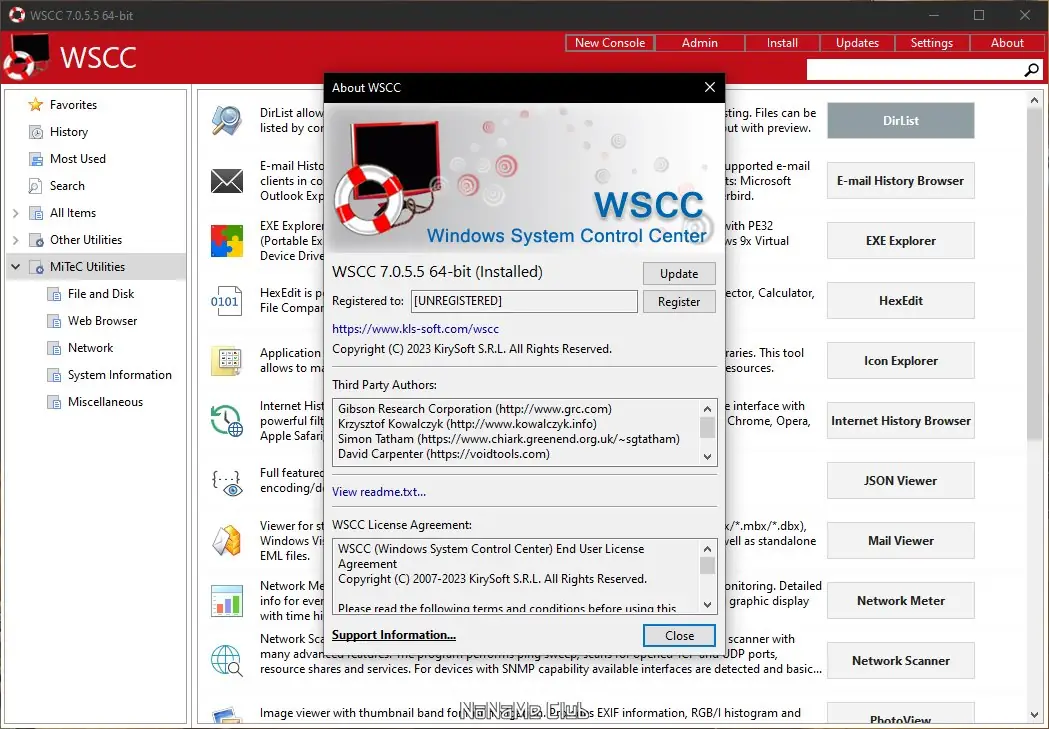Click the HexEdit 0101 icon

tap(225, 301)
